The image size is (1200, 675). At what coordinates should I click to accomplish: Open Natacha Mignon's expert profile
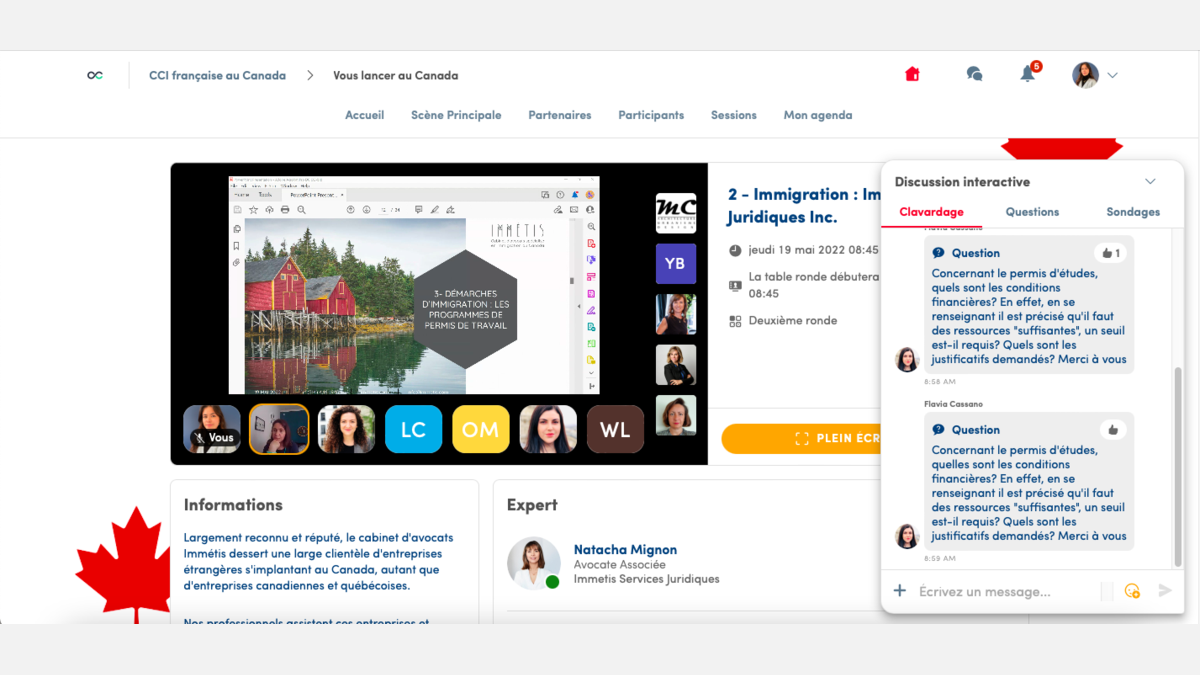[x=625, y=550]
